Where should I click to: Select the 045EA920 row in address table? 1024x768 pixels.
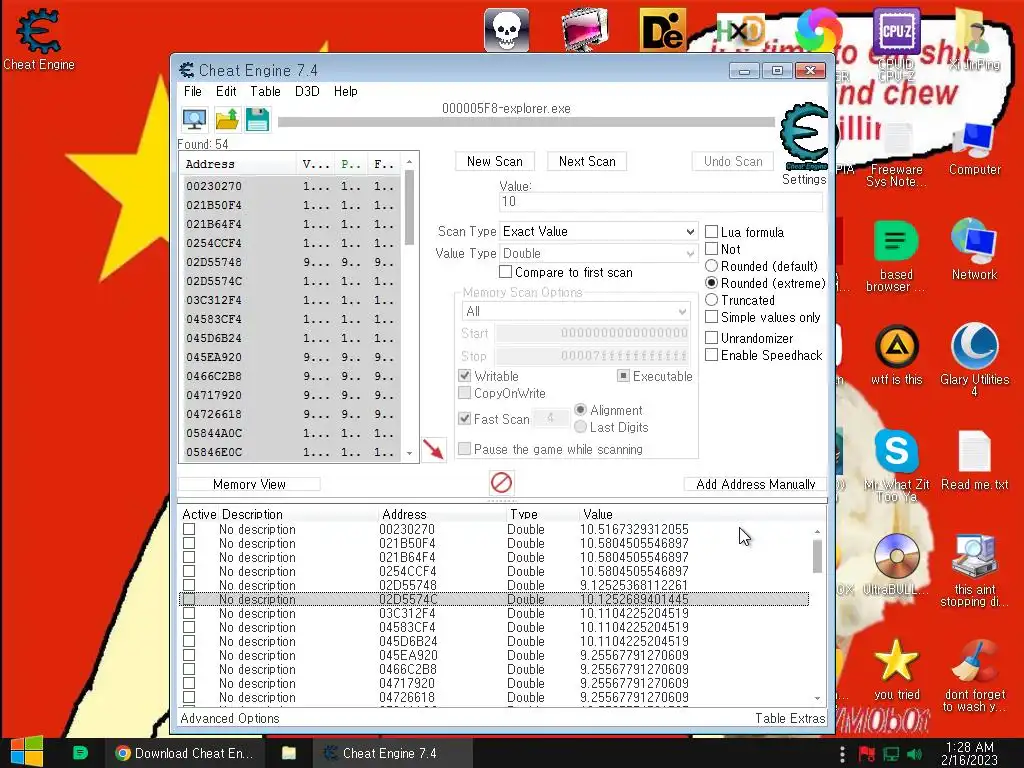click(494, 655)
